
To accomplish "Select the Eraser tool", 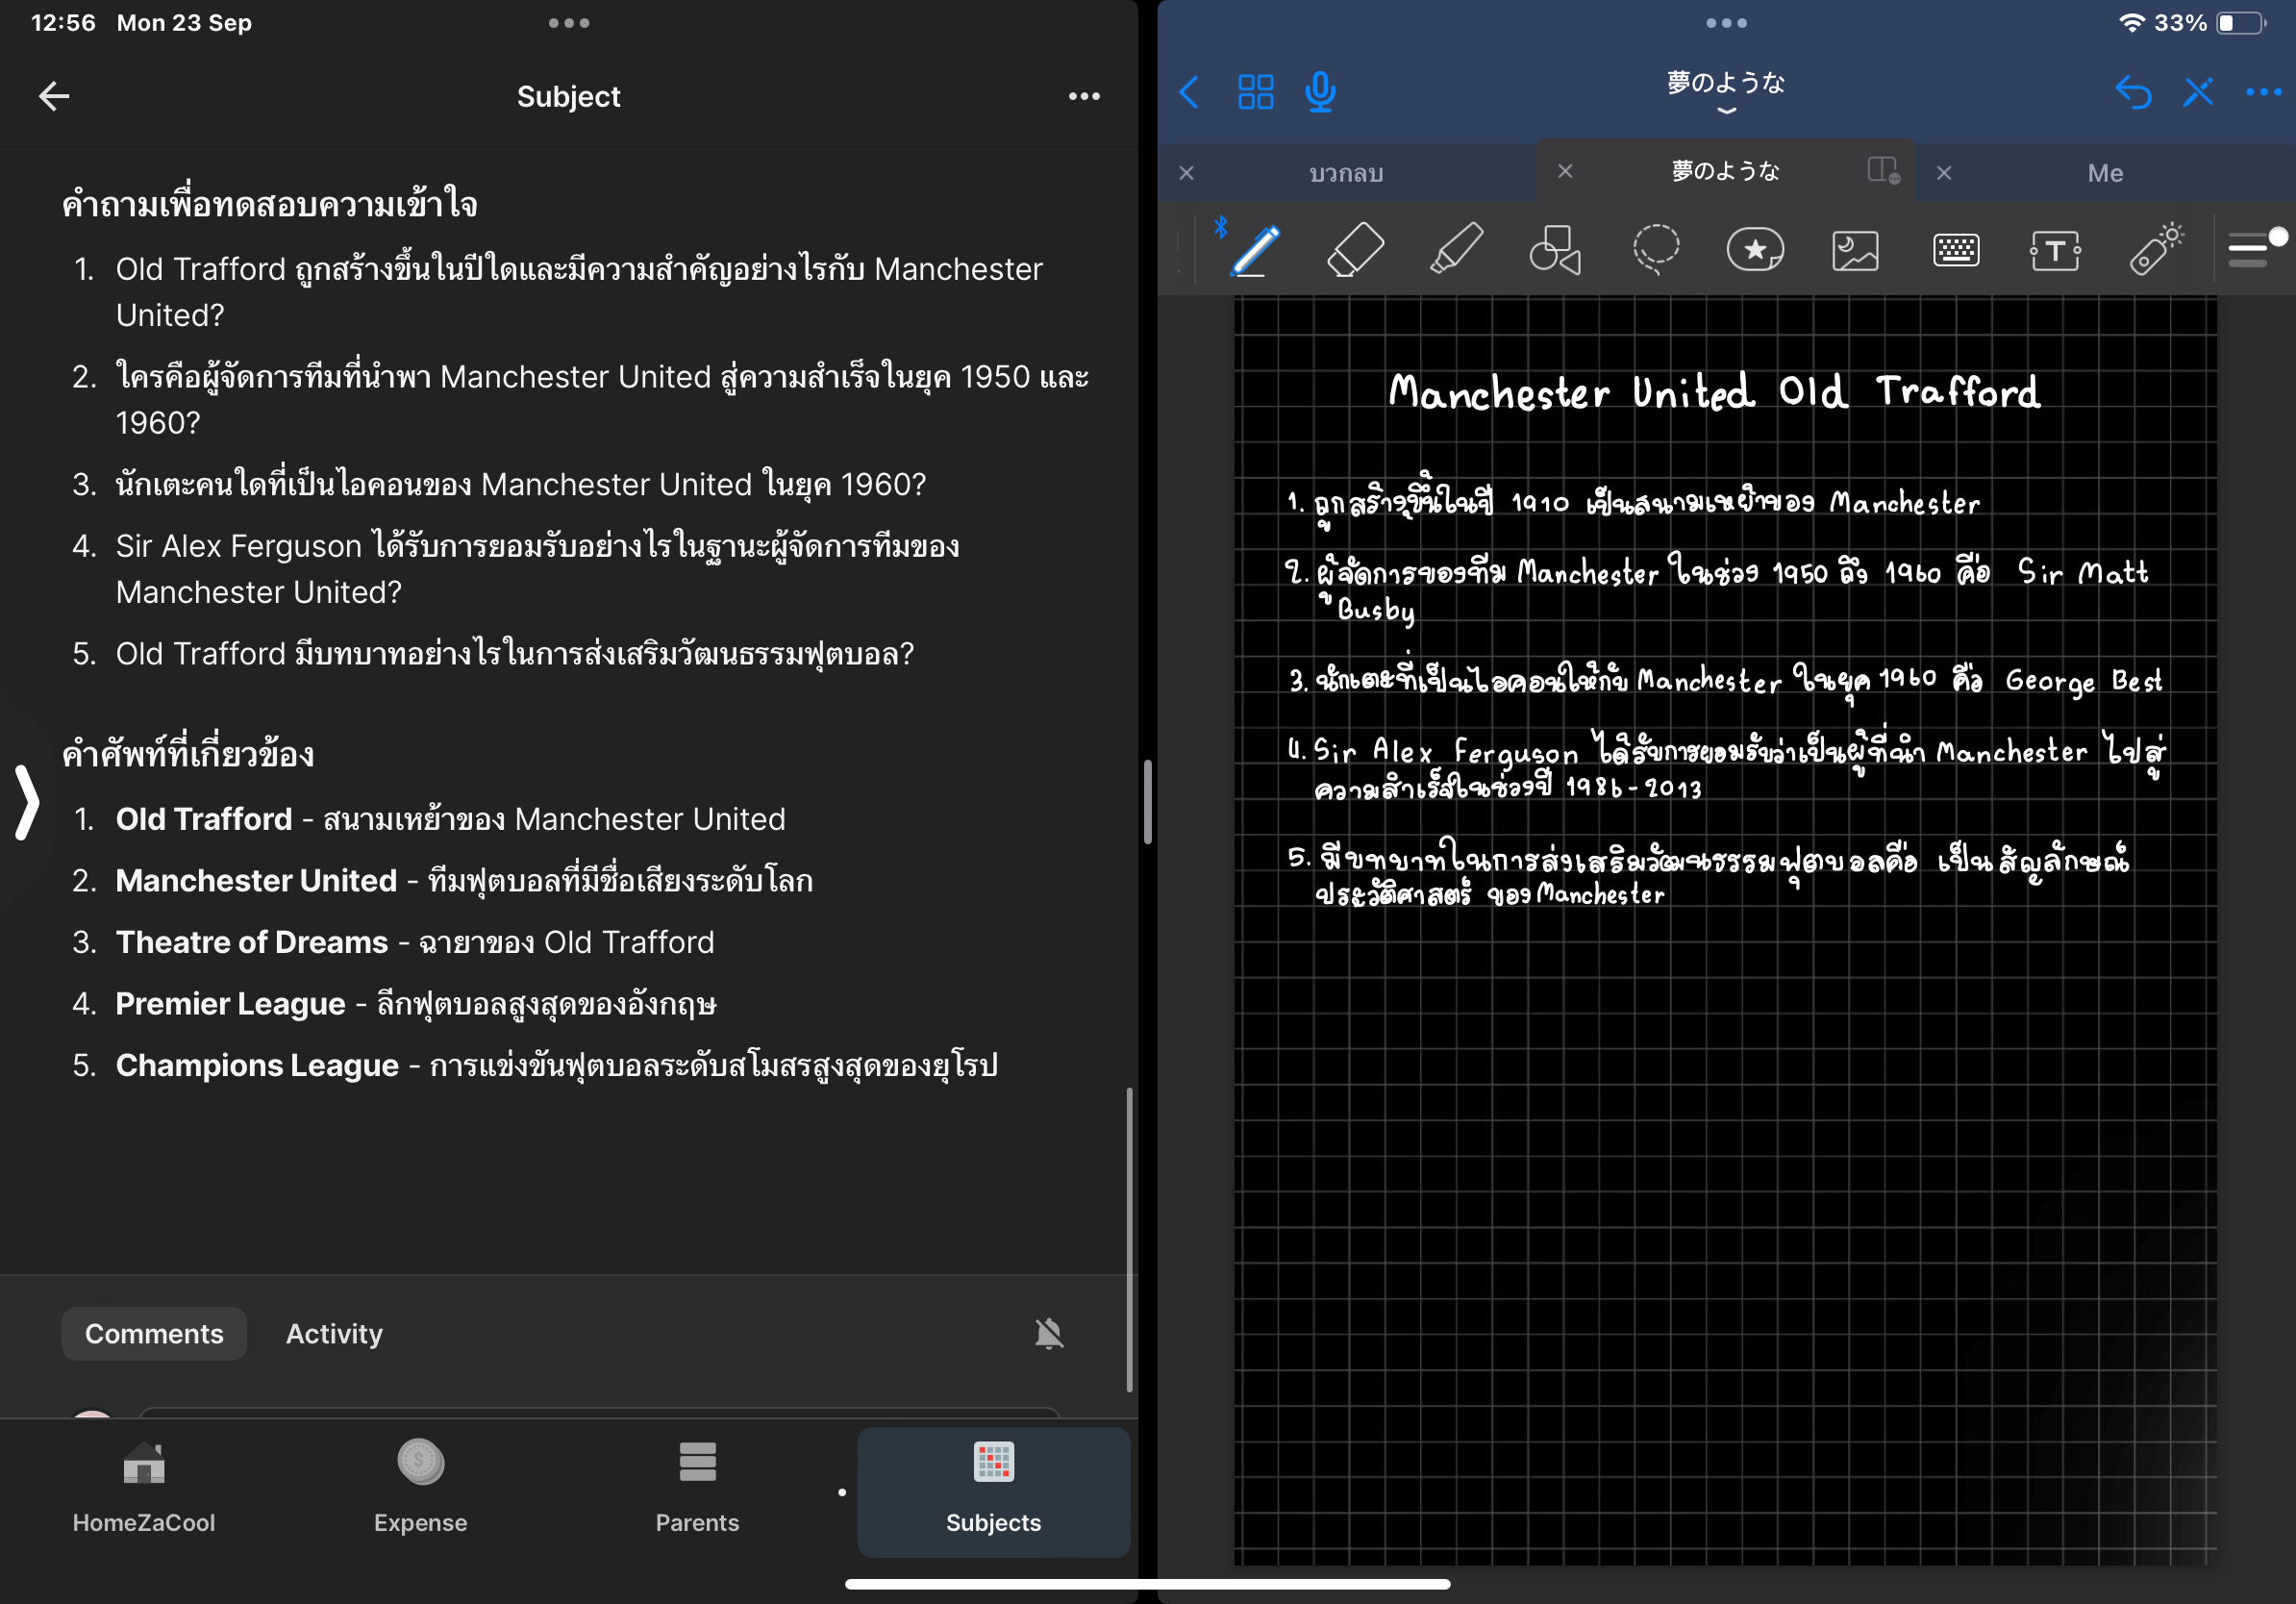I will [1355, 249].
